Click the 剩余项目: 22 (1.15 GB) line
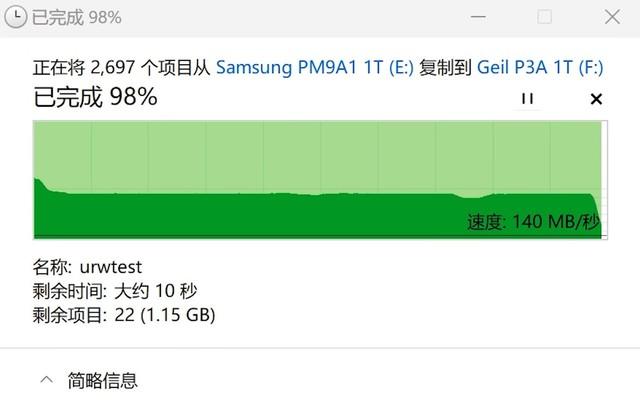Image resolution: width=640 pixels, height=406 pixels. [x=124, y=315]
